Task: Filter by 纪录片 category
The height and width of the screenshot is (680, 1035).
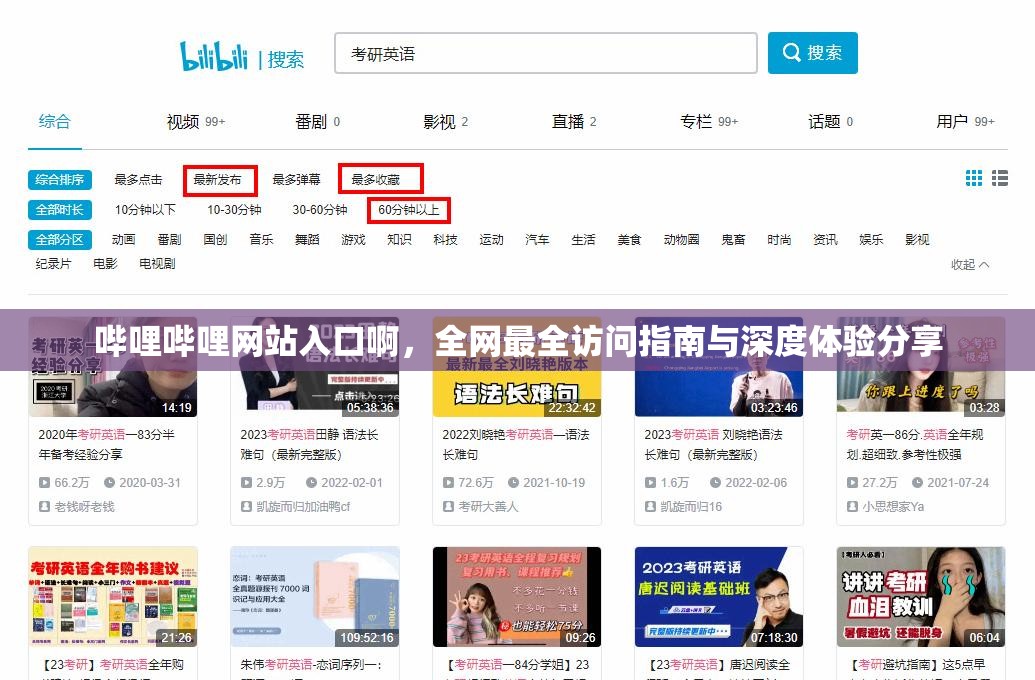Action: 53,263
